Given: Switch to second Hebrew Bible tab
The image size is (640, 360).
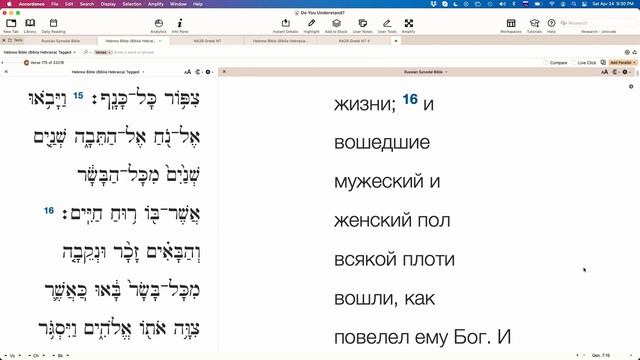Looking at the screenshot, I should click(280, 41).
